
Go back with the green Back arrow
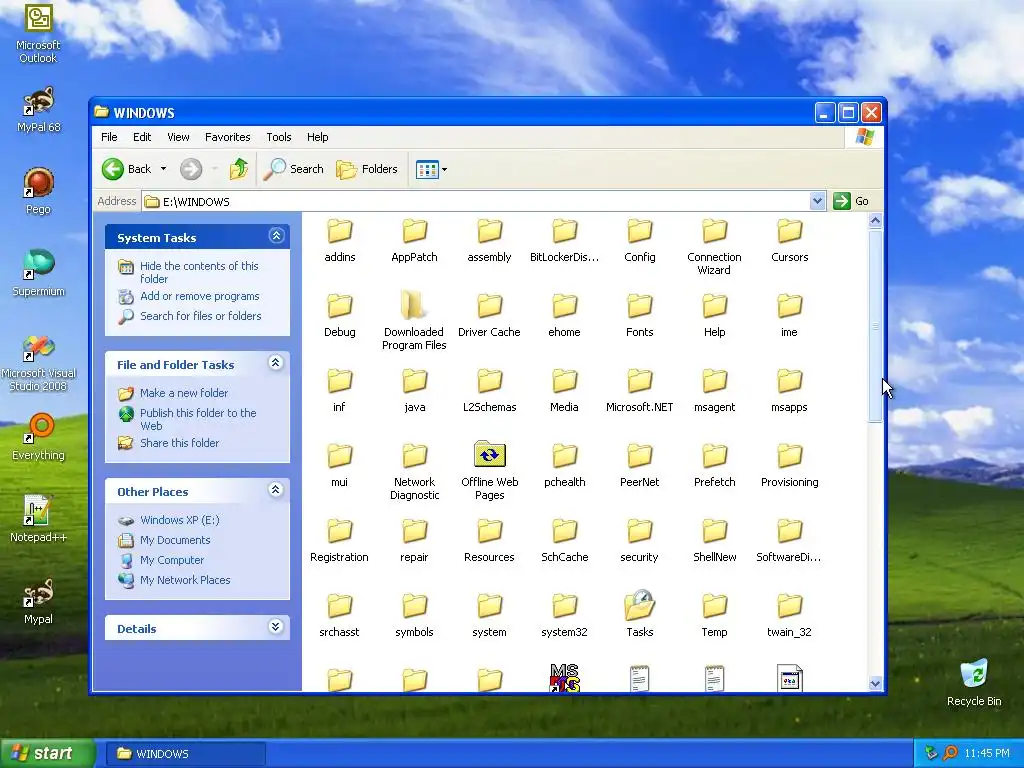click(x=127, y=169)
